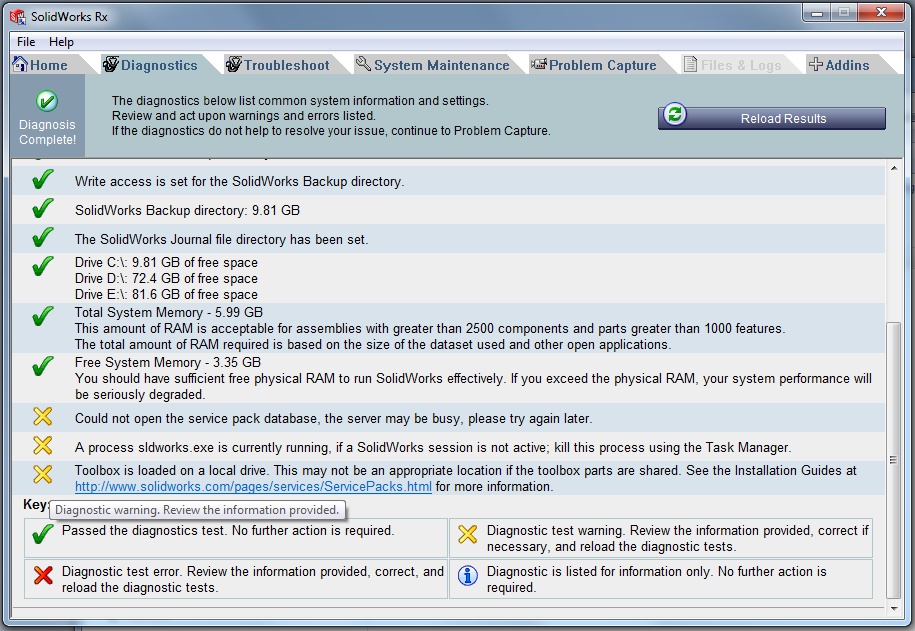Image resolution: width=915 pixels, height=631 pixels.
Task: Click the stethoscope icon on Diagnostics tab
Action: (111, 64)
